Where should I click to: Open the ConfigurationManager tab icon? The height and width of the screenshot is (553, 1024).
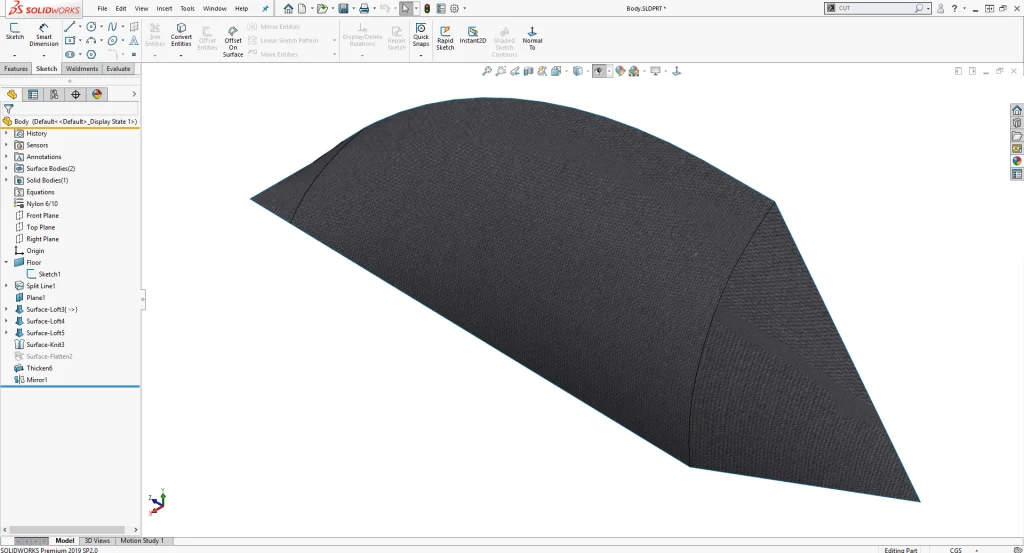(x=54, y=94)
